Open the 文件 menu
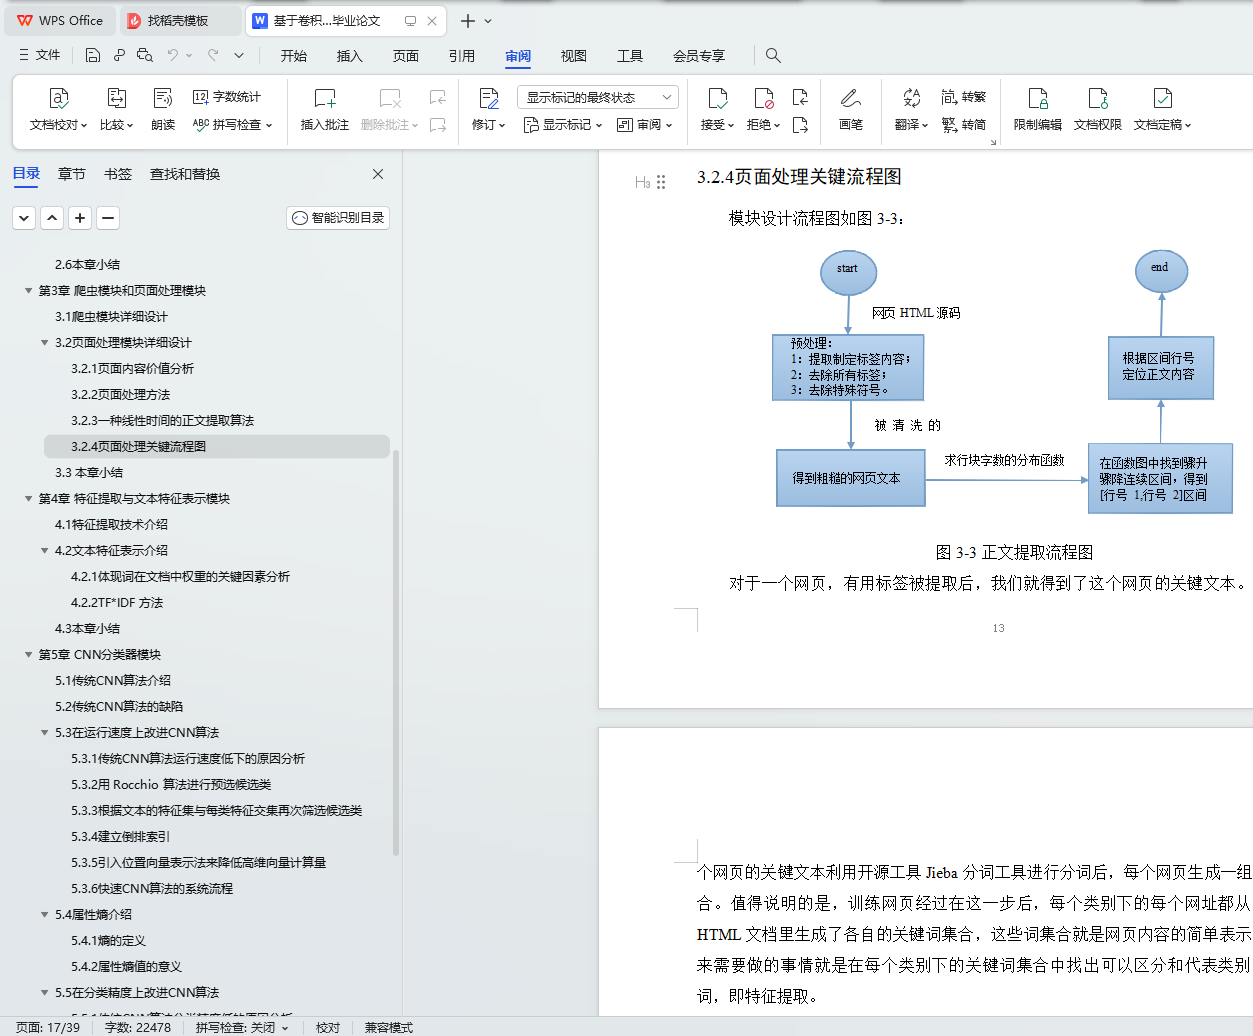The height and width of the screenshot is (1036, 1253). tap(40, 55)
